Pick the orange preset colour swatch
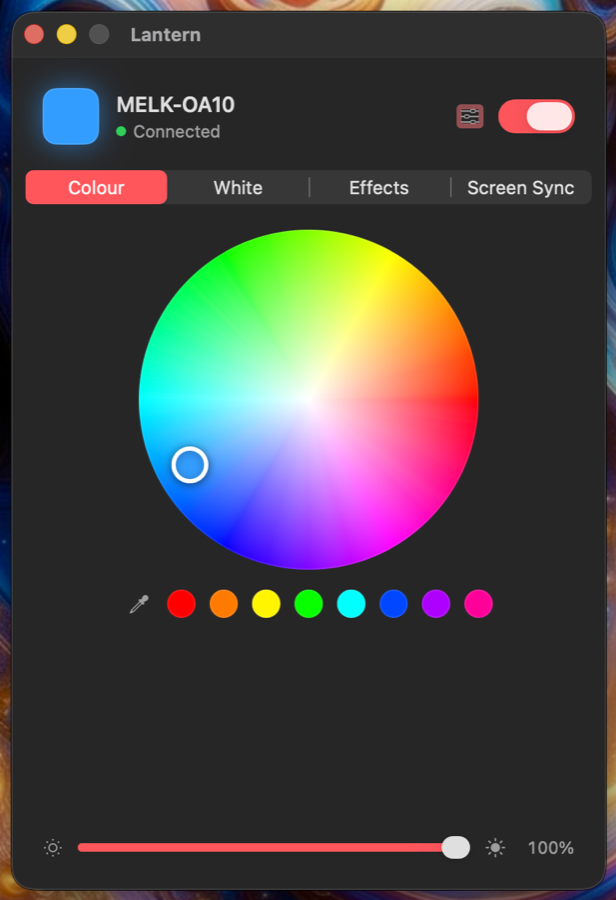The height and width of the screenshot is (900, 616). (x=224, y=604)
